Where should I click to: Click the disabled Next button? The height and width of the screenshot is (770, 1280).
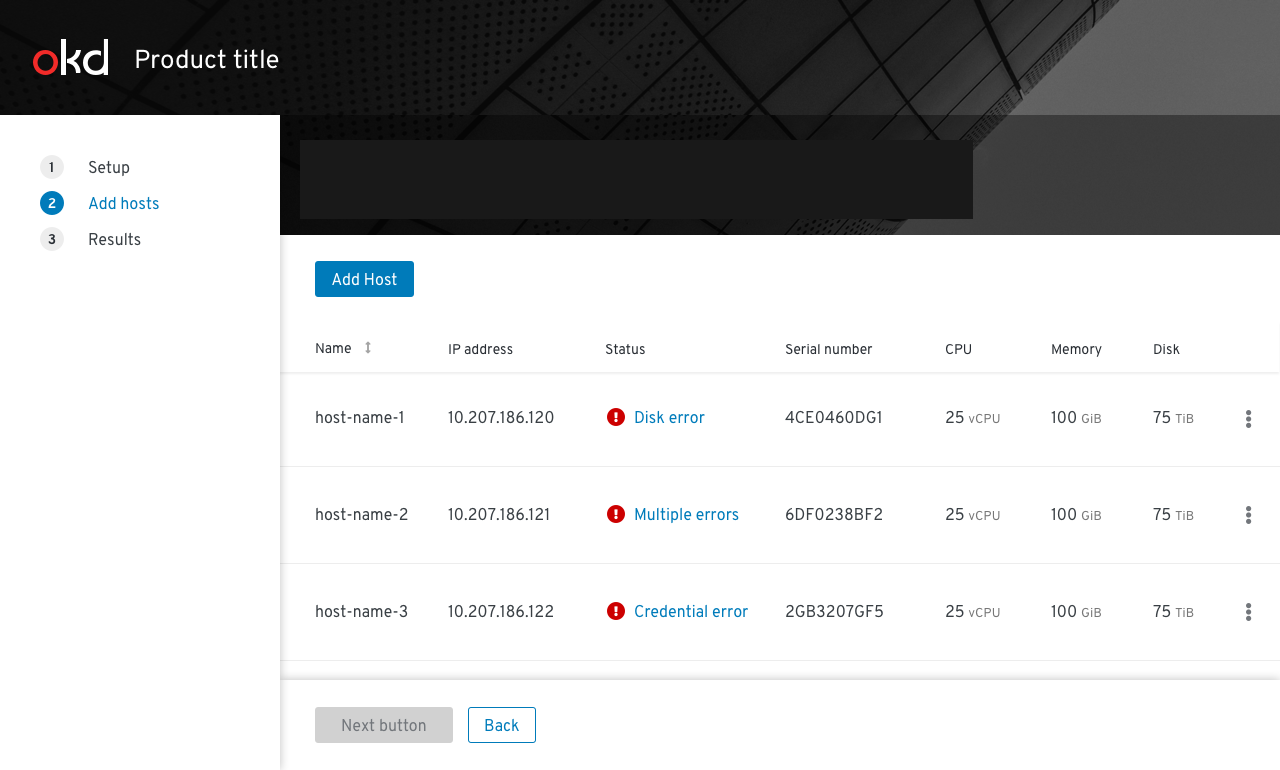[383, 724]
